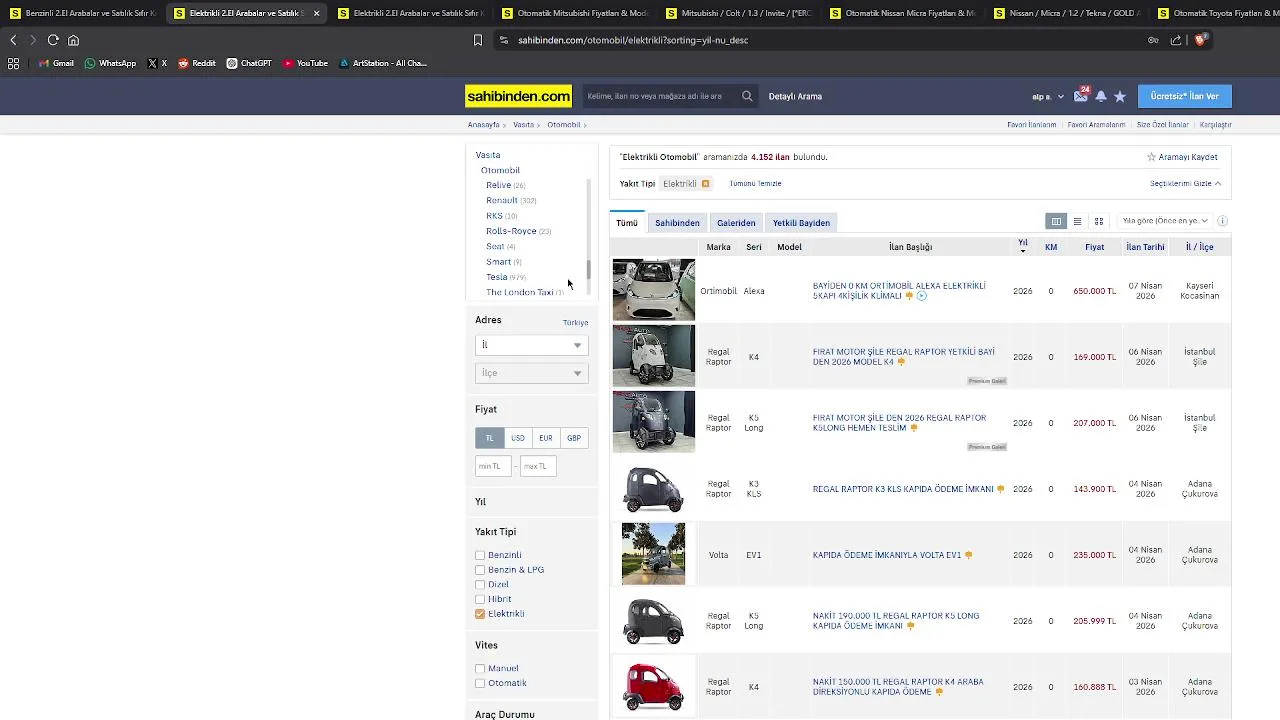Click the brand list scrollbar

589,270
